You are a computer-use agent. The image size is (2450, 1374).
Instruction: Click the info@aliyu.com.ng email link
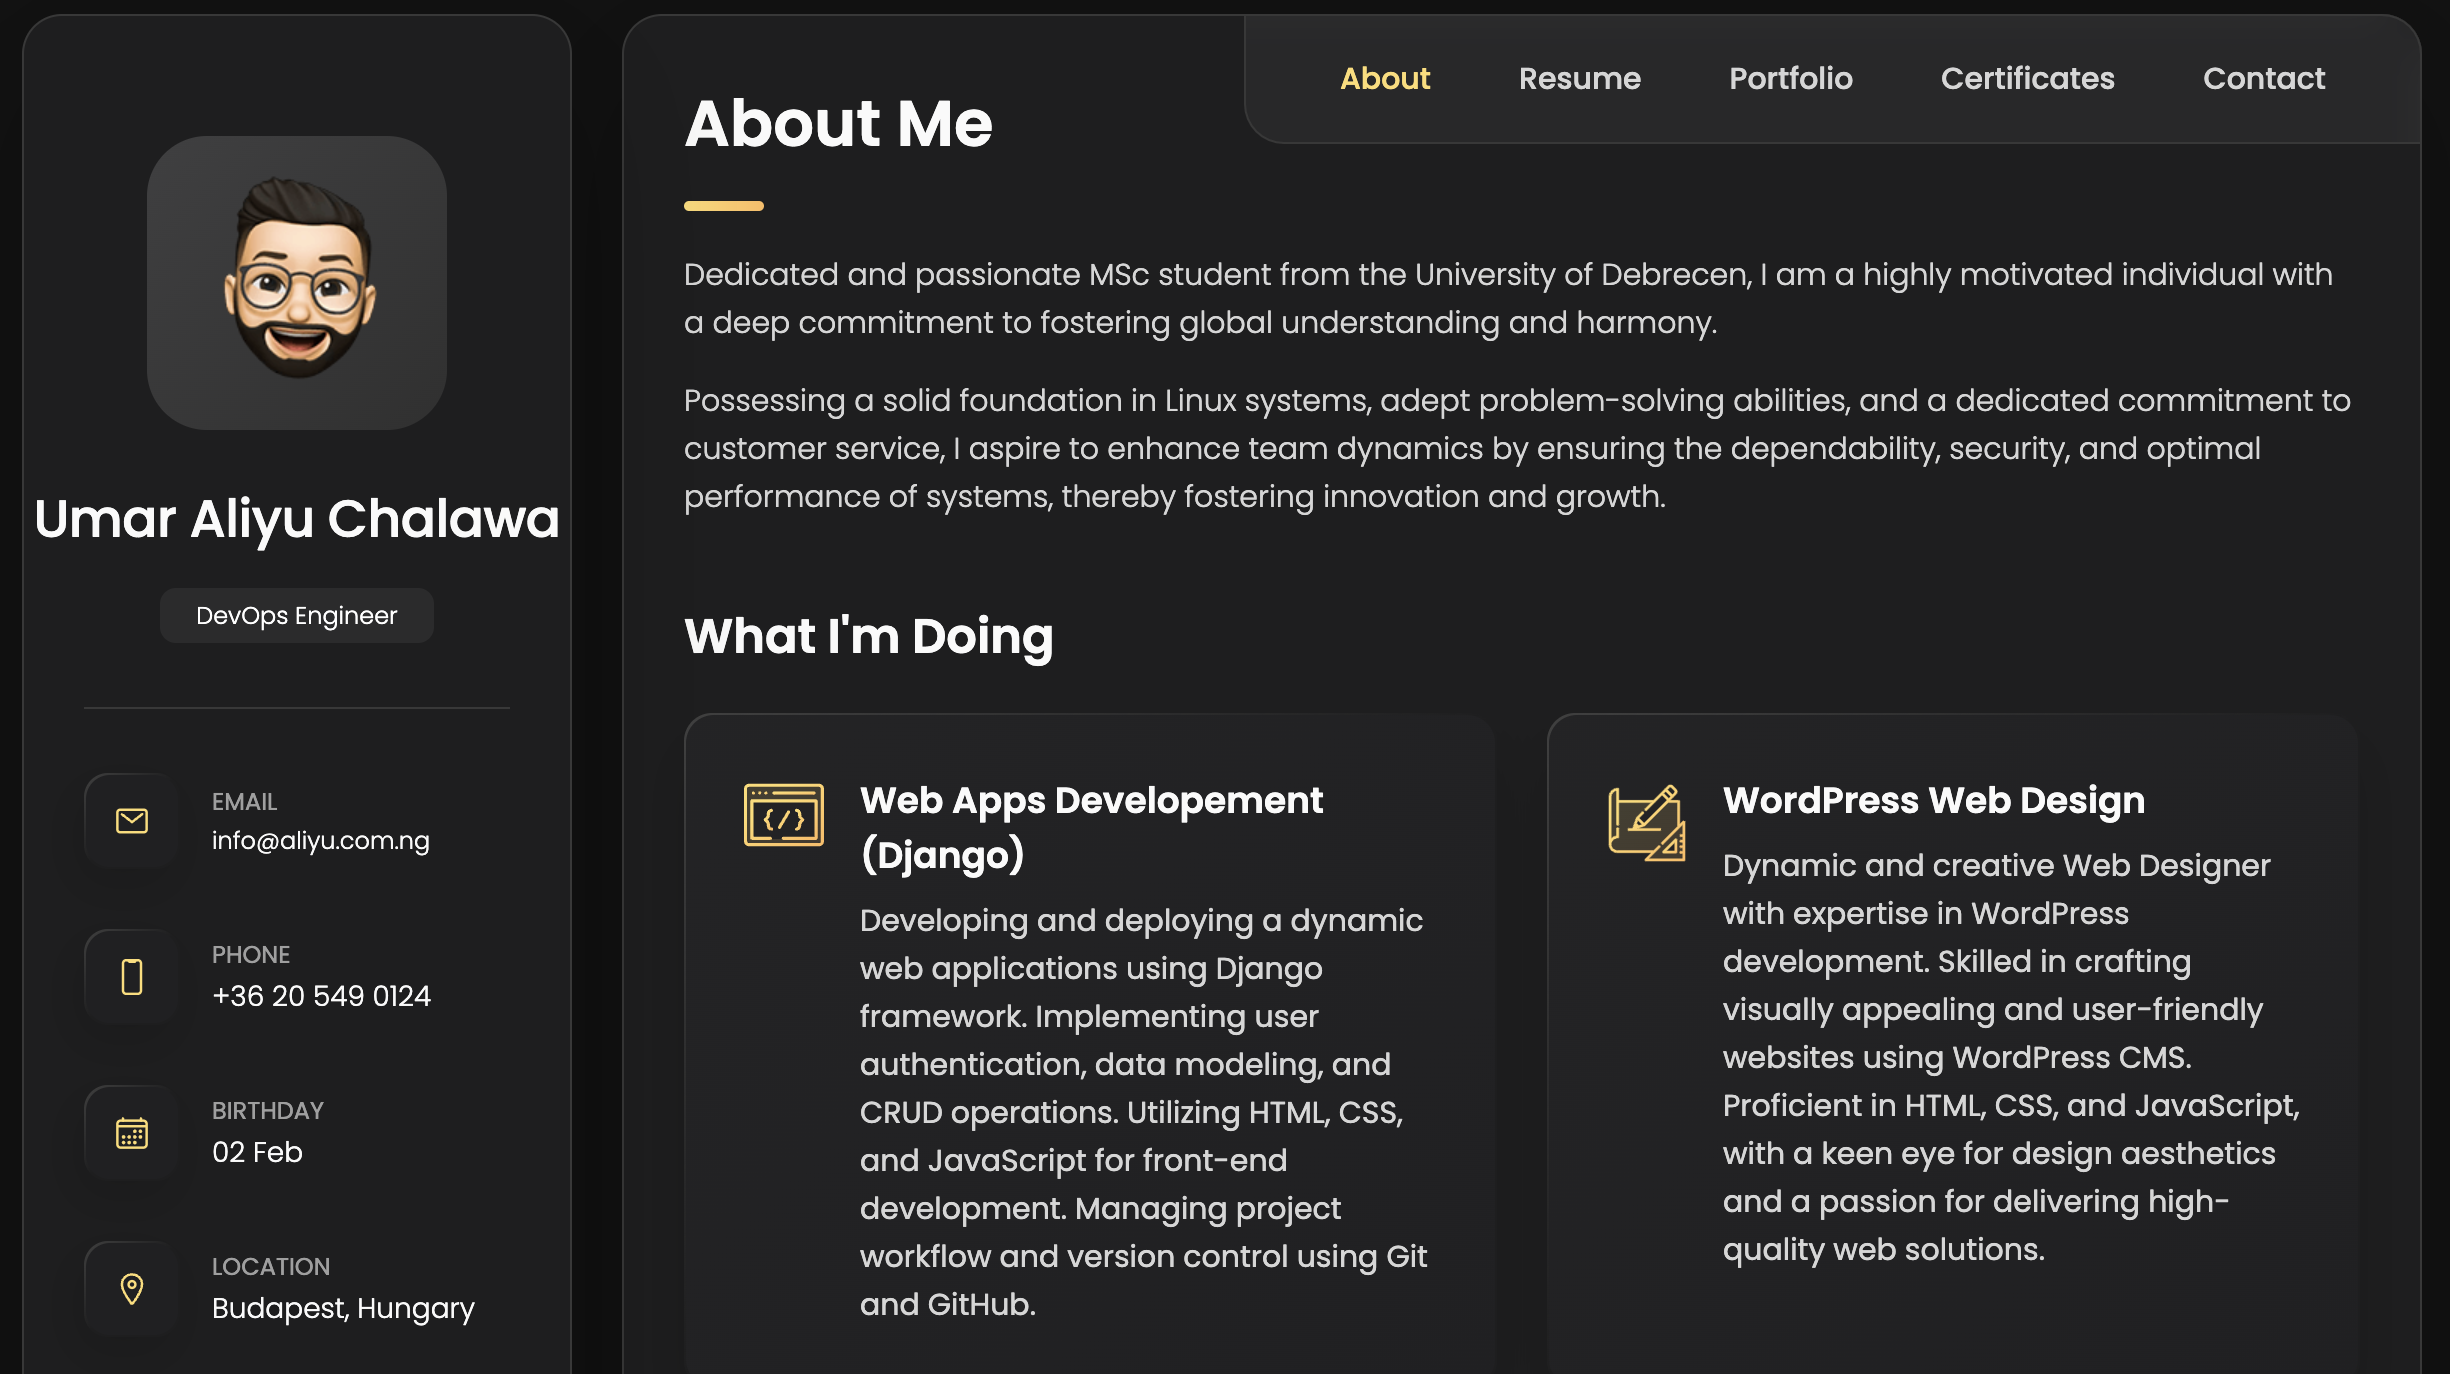pyautogui.click(x=321, y=841)
